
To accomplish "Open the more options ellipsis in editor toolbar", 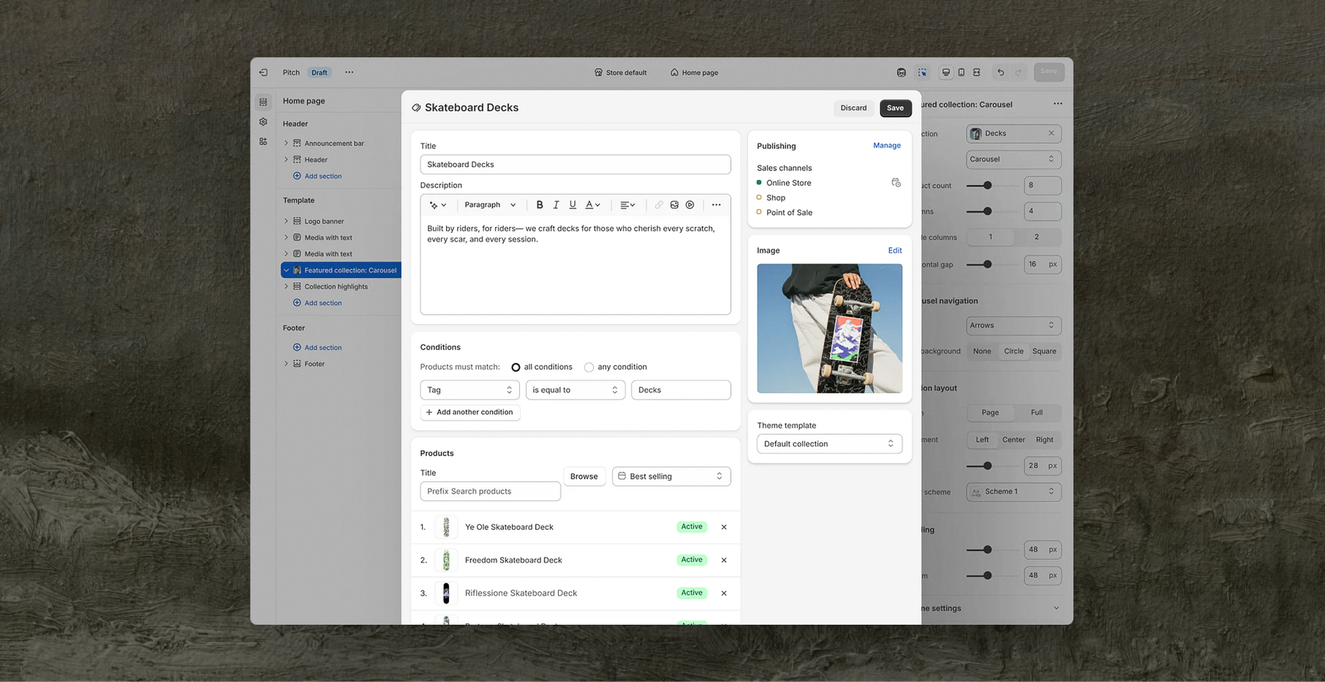I will coord(716,205).
